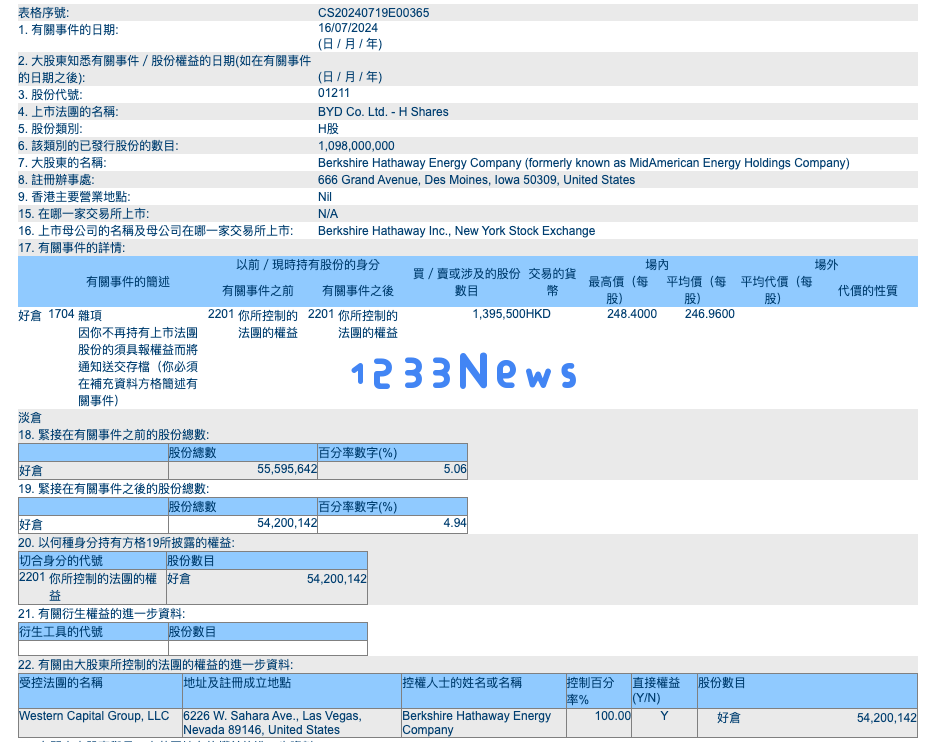Click the average price "246.9600"
This screenshot has height=742, width=926.
tap(710, 314)
